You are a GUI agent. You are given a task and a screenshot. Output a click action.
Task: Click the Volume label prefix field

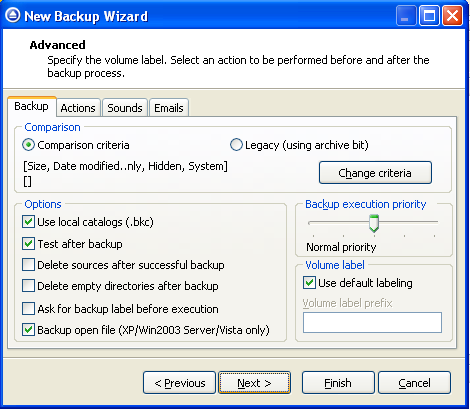point(372,322)
